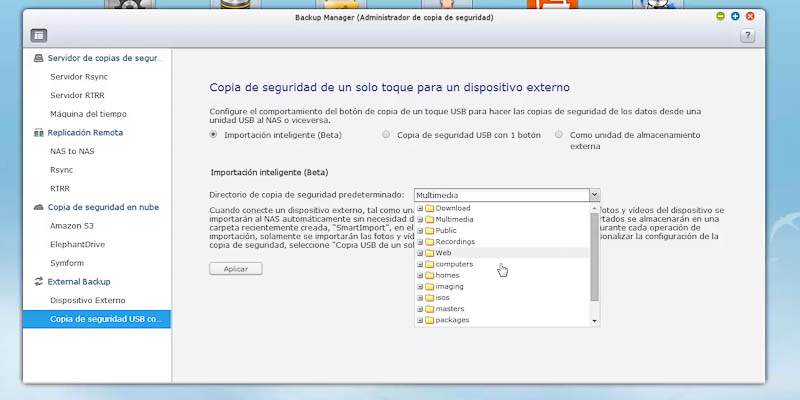Image resolution: width=800 pixels, height=400 pixels.
Task: Click the Multimedia folder icon in list
Action: click(x=429, y=219)
